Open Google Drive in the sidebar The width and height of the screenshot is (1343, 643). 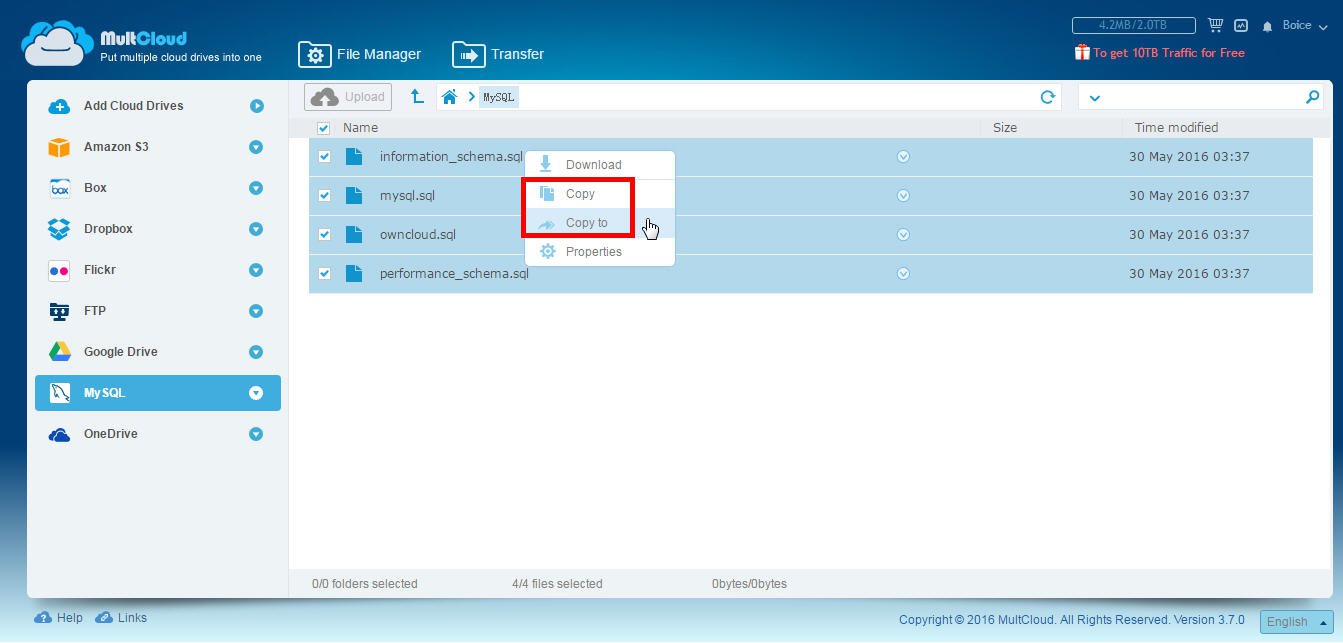120,352
